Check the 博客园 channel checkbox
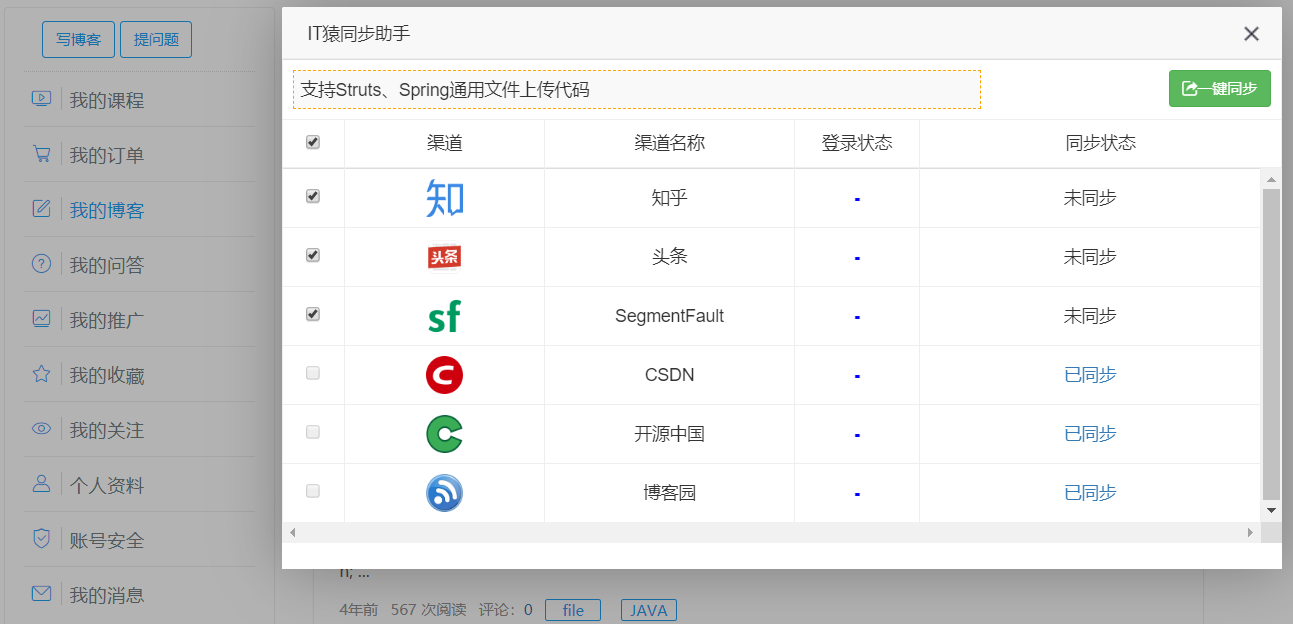Viewport: 1293px width, 624px height. [x=313, y=492]
